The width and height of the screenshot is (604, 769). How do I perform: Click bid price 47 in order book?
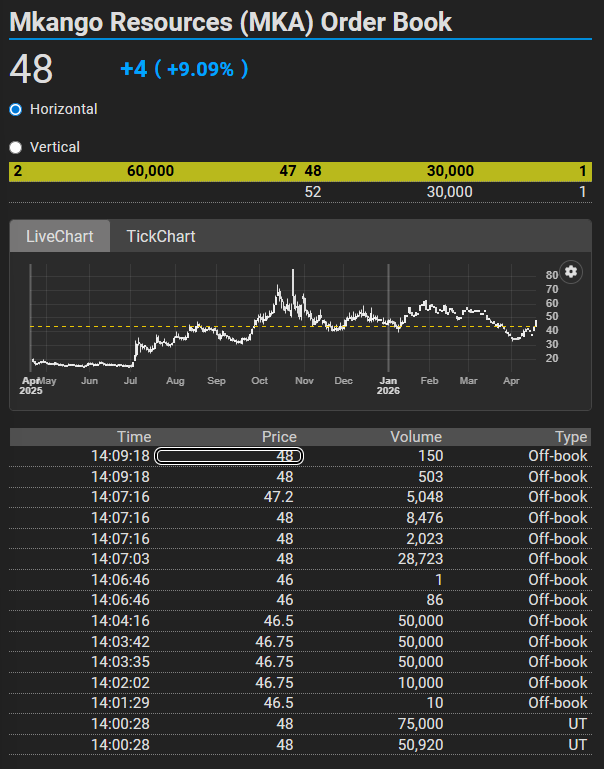pyautogui.click(x=288, y=171)
